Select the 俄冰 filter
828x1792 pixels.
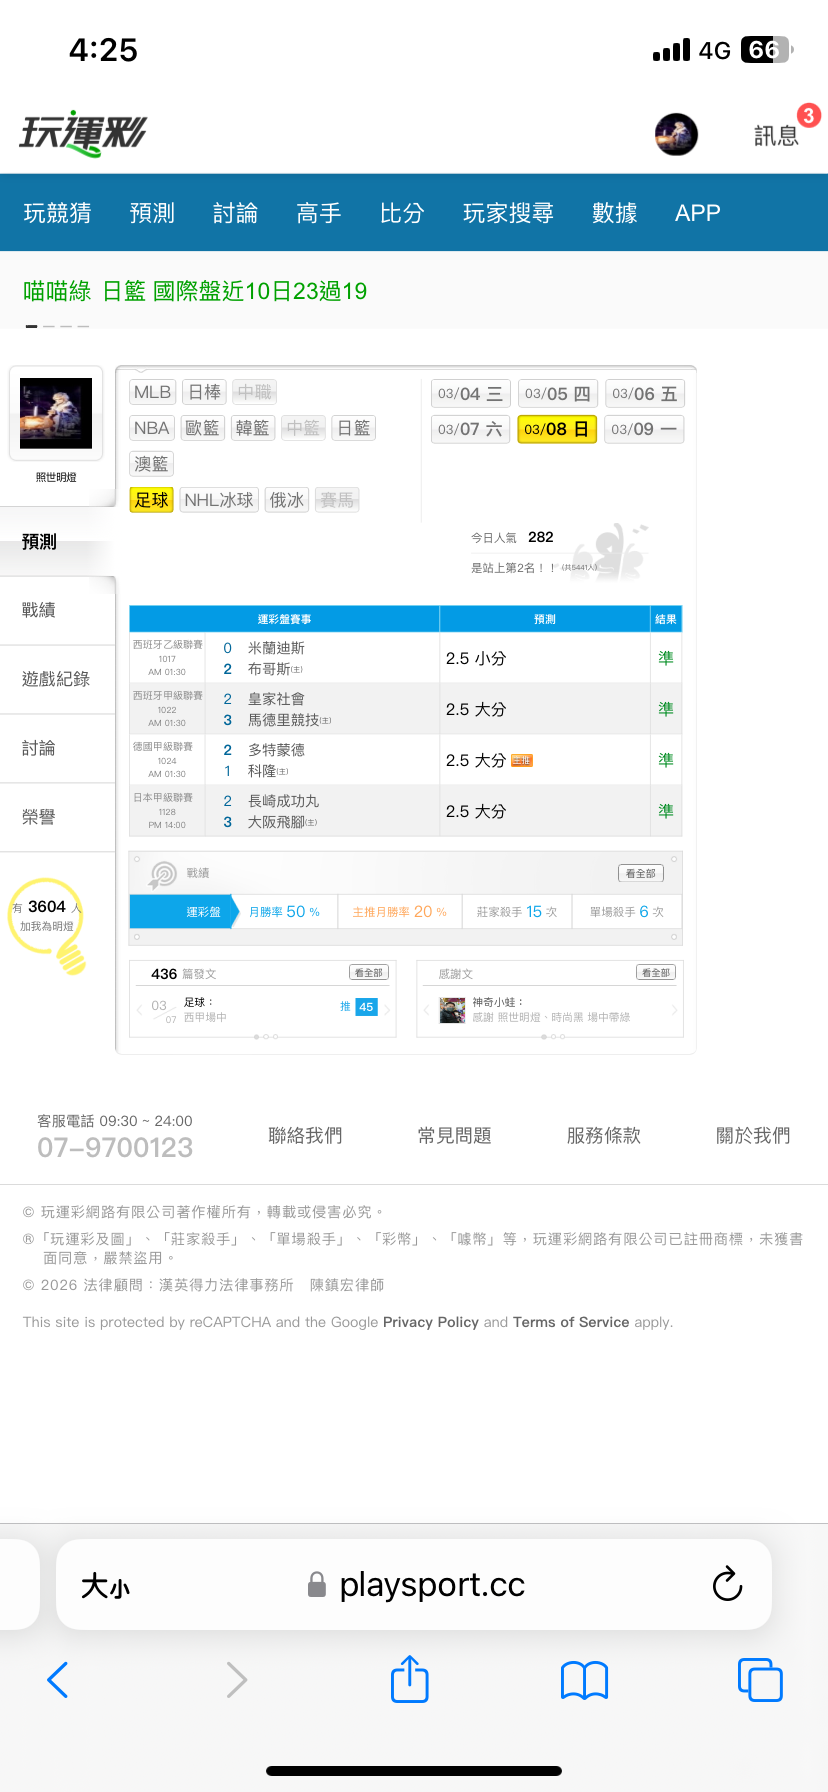tap(287, 500)
